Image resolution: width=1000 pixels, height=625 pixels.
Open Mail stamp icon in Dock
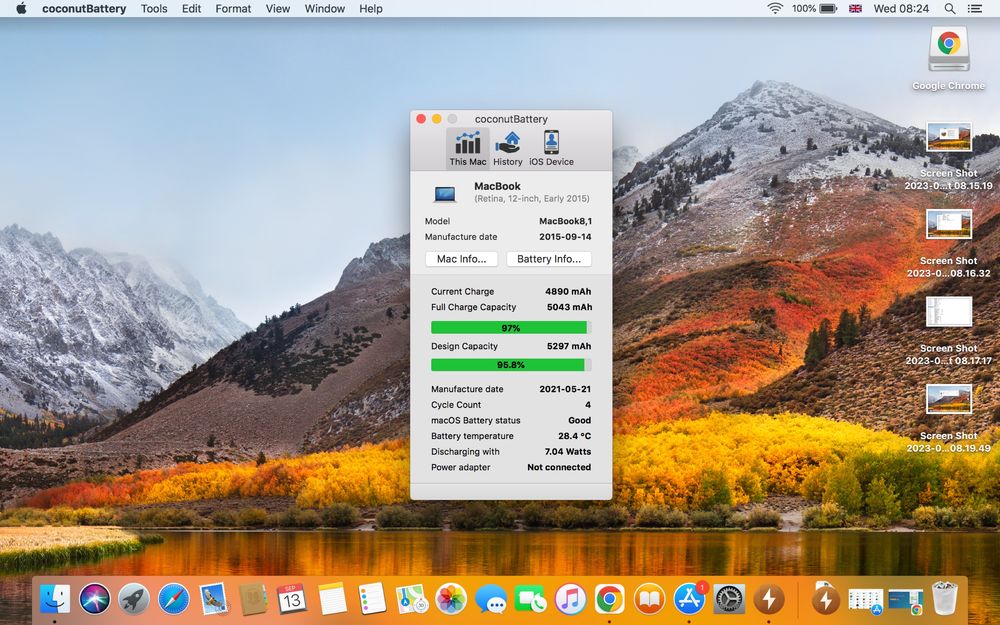point(213,599)
